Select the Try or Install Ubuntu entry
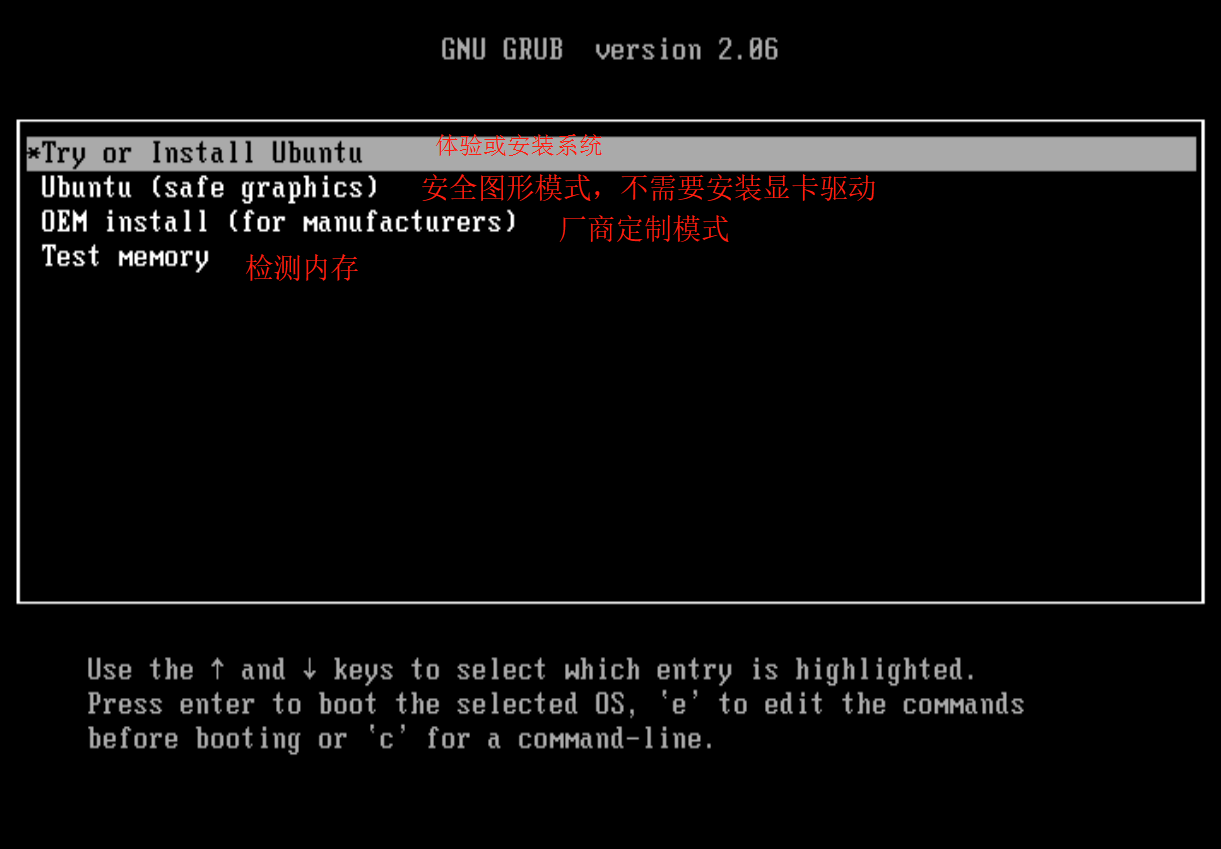Image resolution: width=1221 pixels, height=849 pixels. [x=611, y=153]
